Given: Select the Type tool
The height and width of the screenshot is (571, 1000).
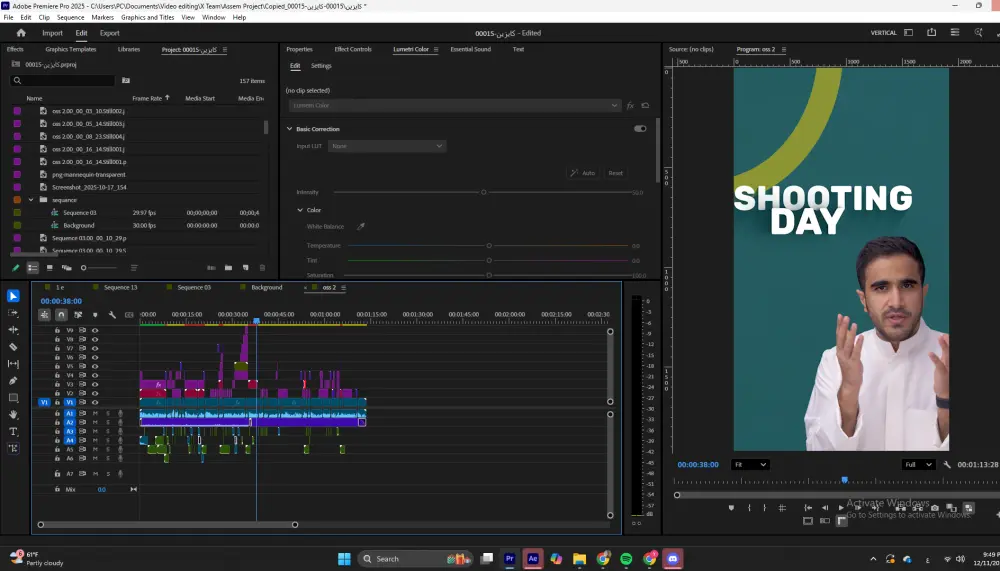Looking at the screenshot, I should tap(13, 431).
